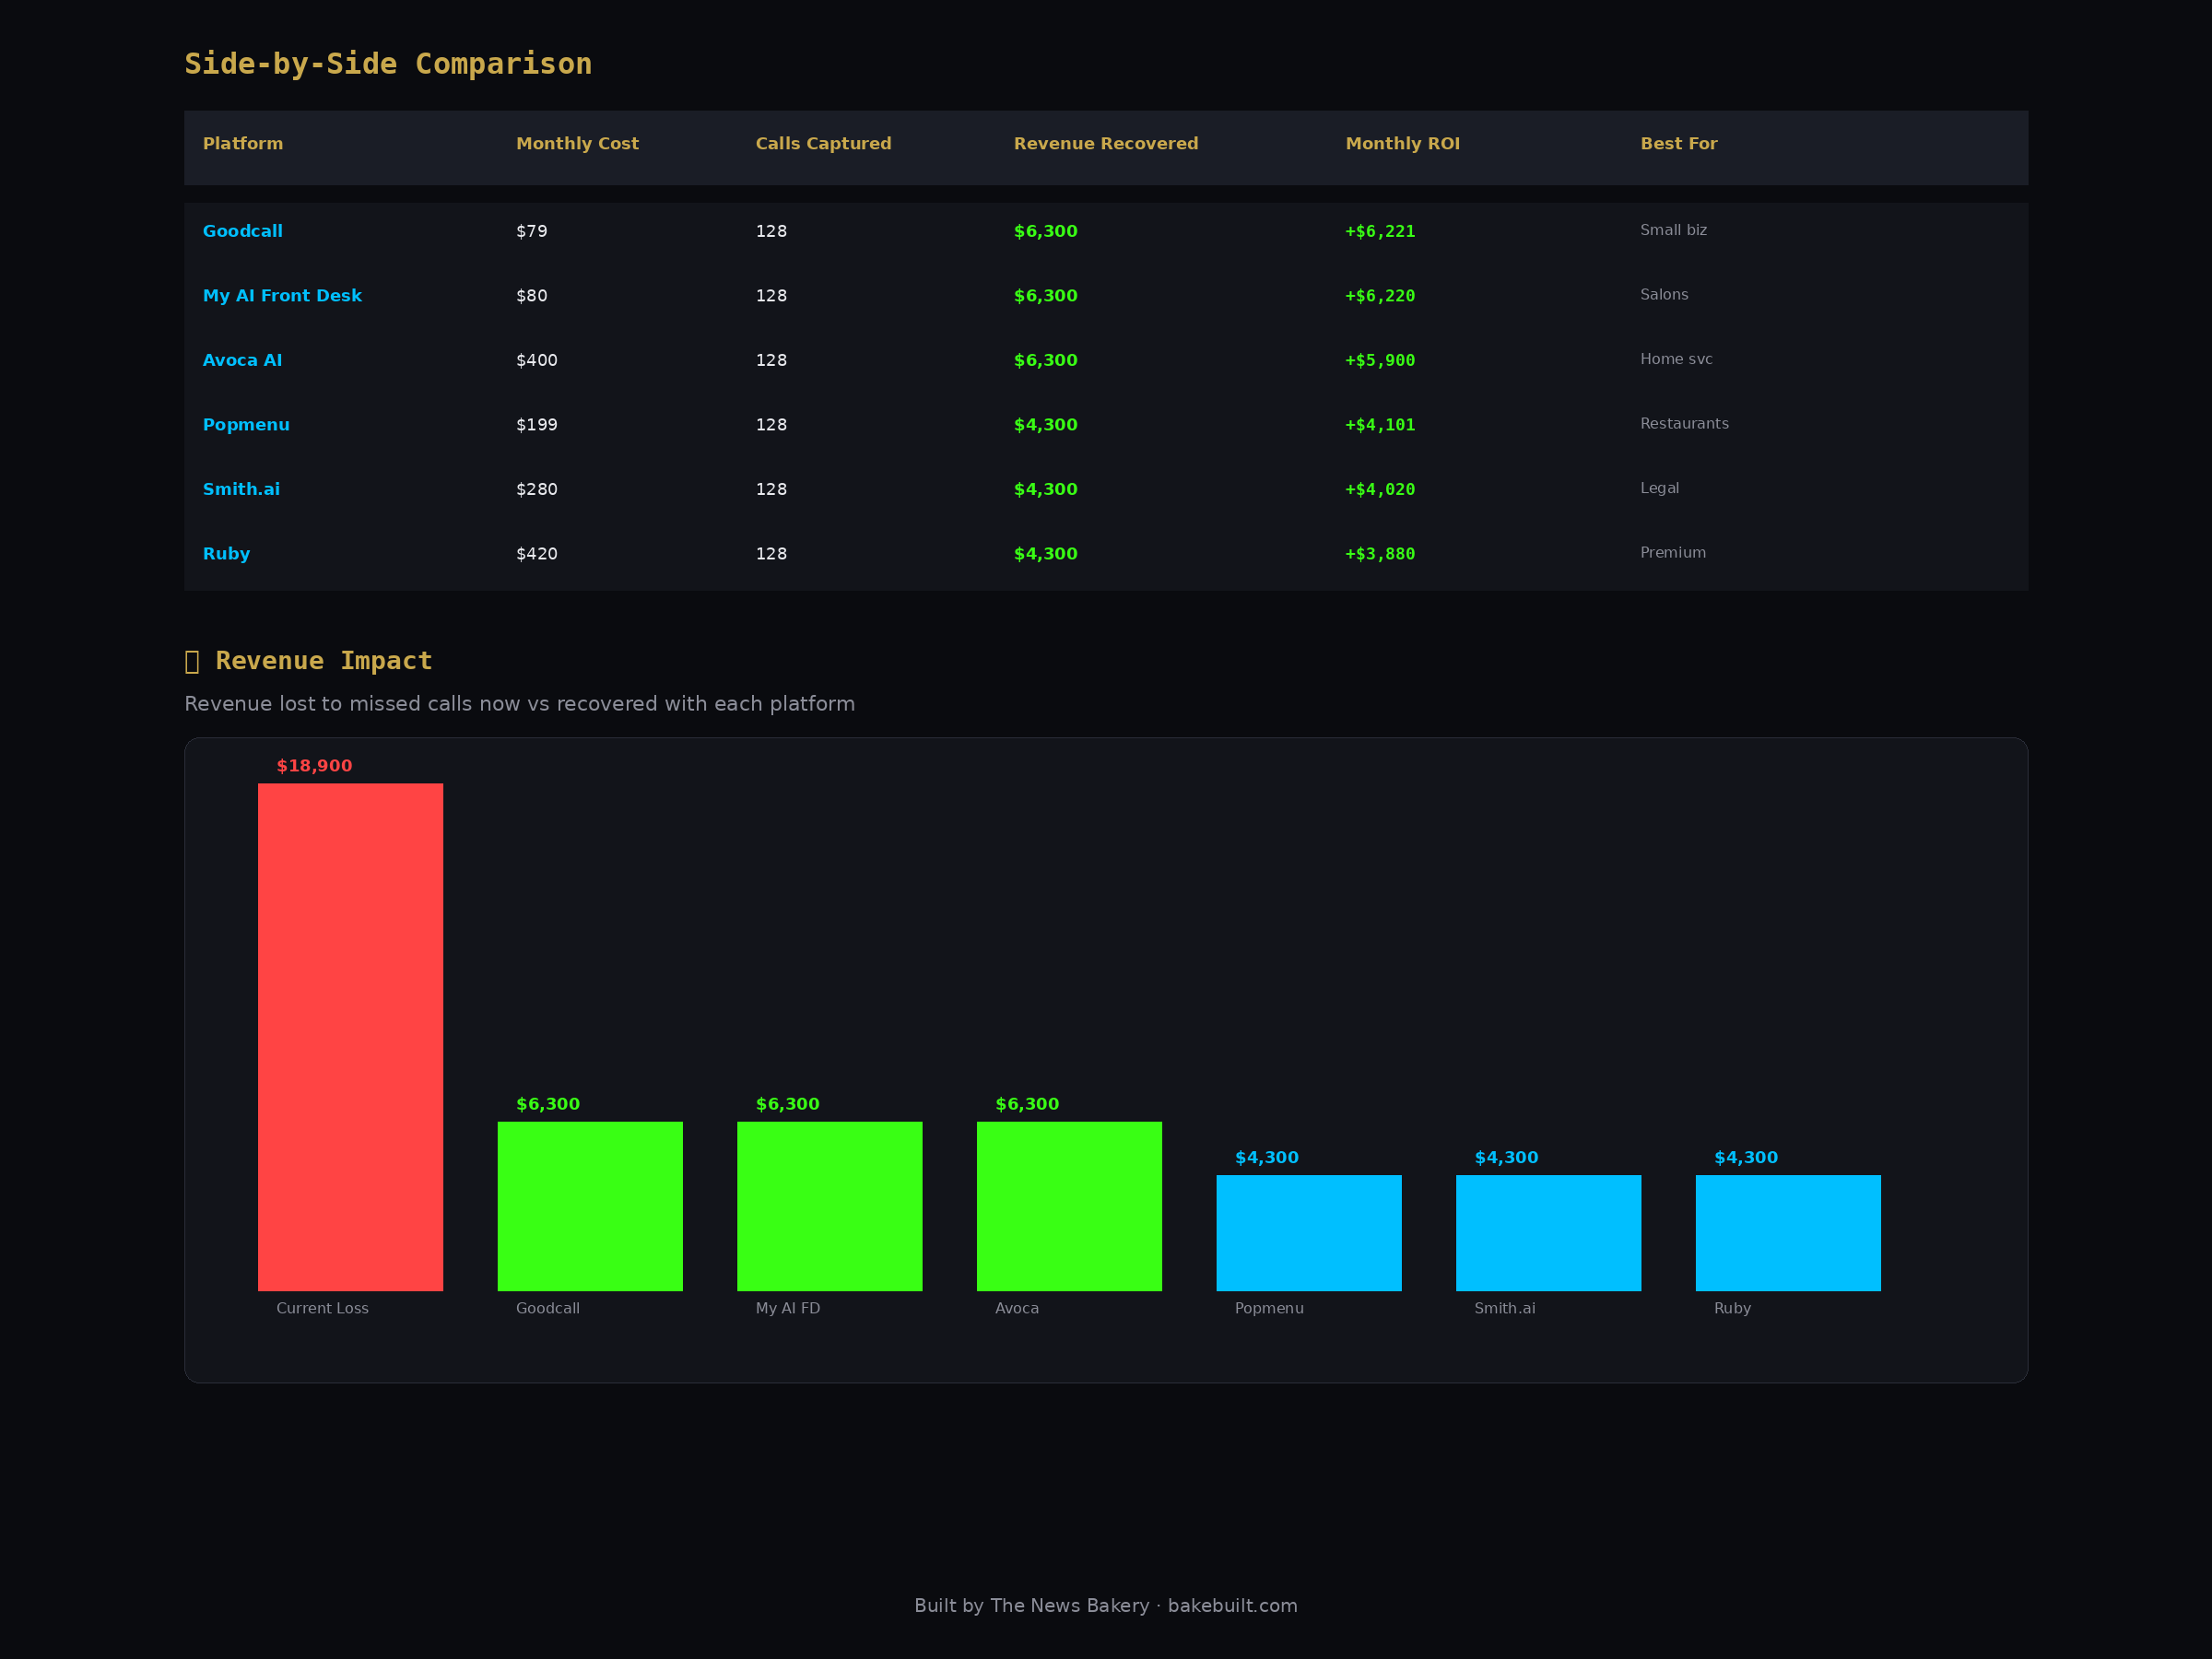The image size is (2212, 1659).
Task: Click the +$4,101 ROI value
Action: [x=1380, y=425]
